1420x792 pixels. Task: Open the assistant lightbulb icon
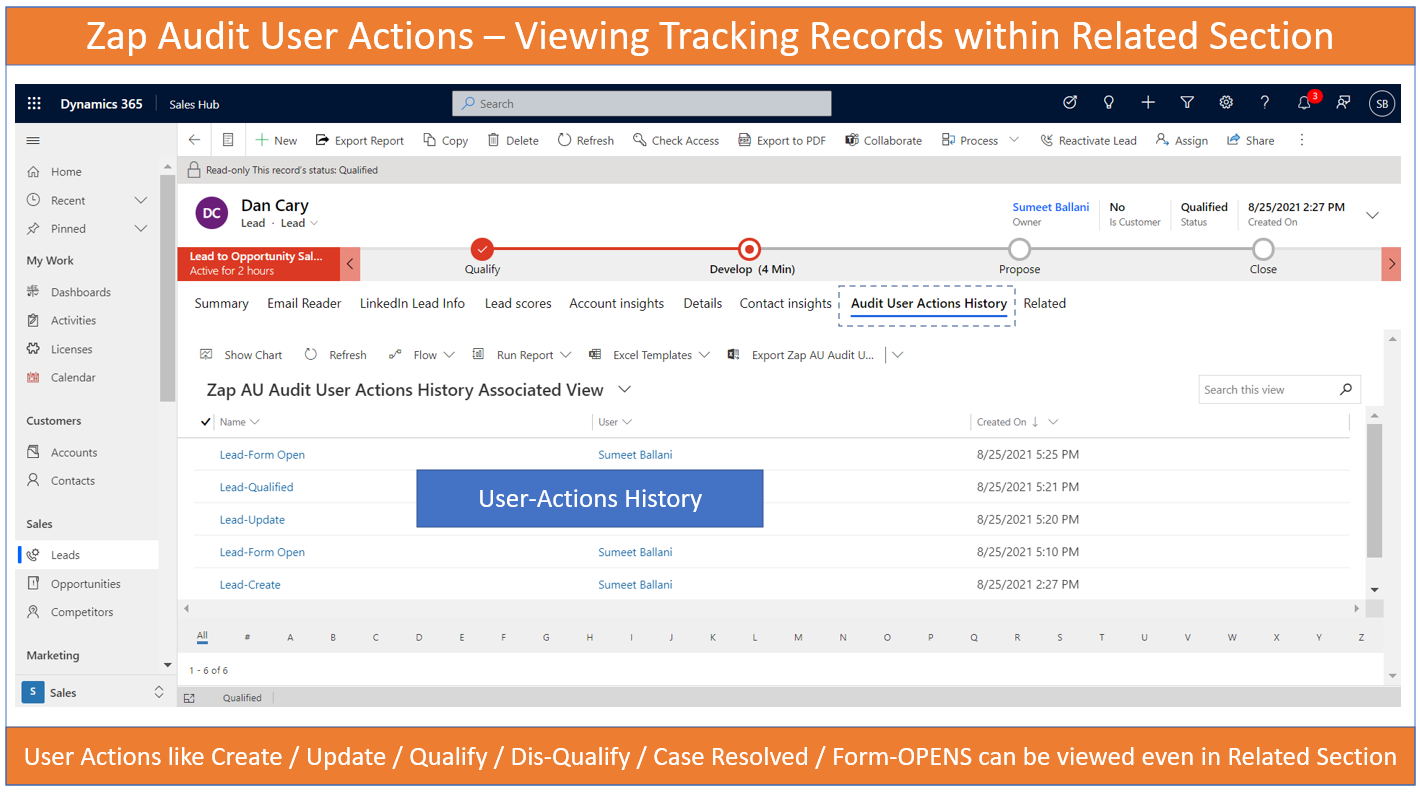1109,102
